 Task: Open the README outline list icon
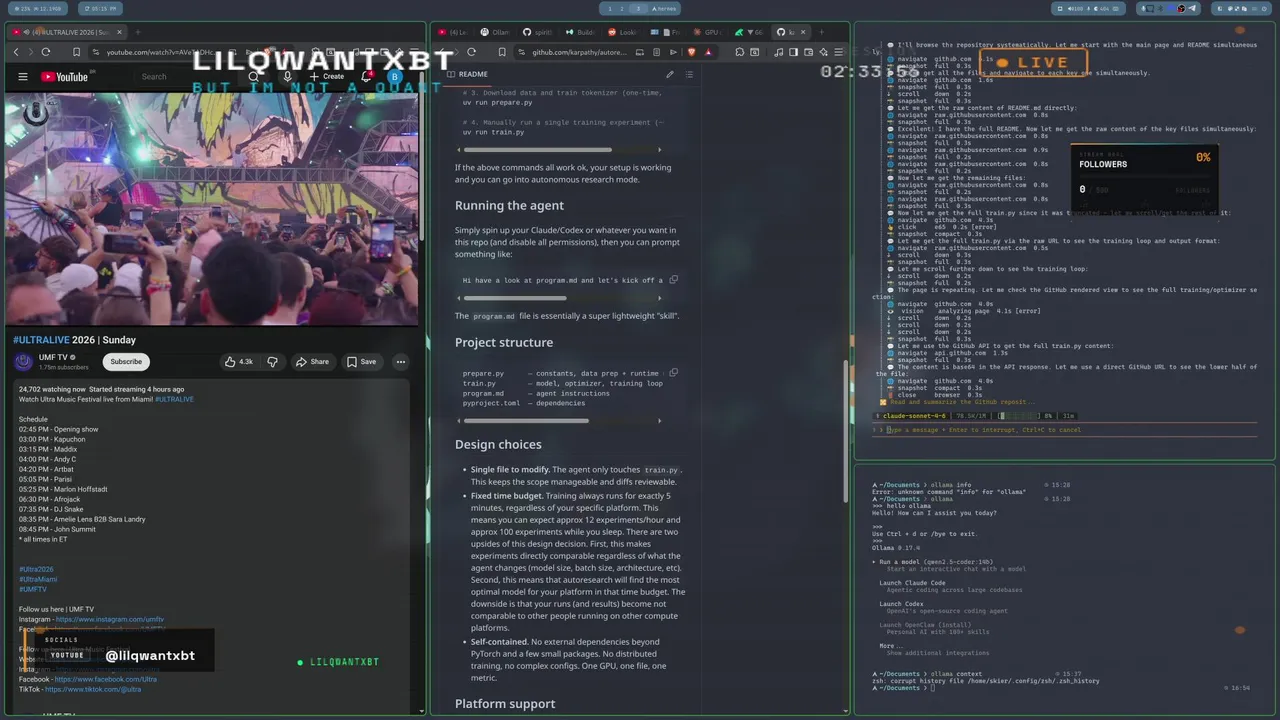689,74
